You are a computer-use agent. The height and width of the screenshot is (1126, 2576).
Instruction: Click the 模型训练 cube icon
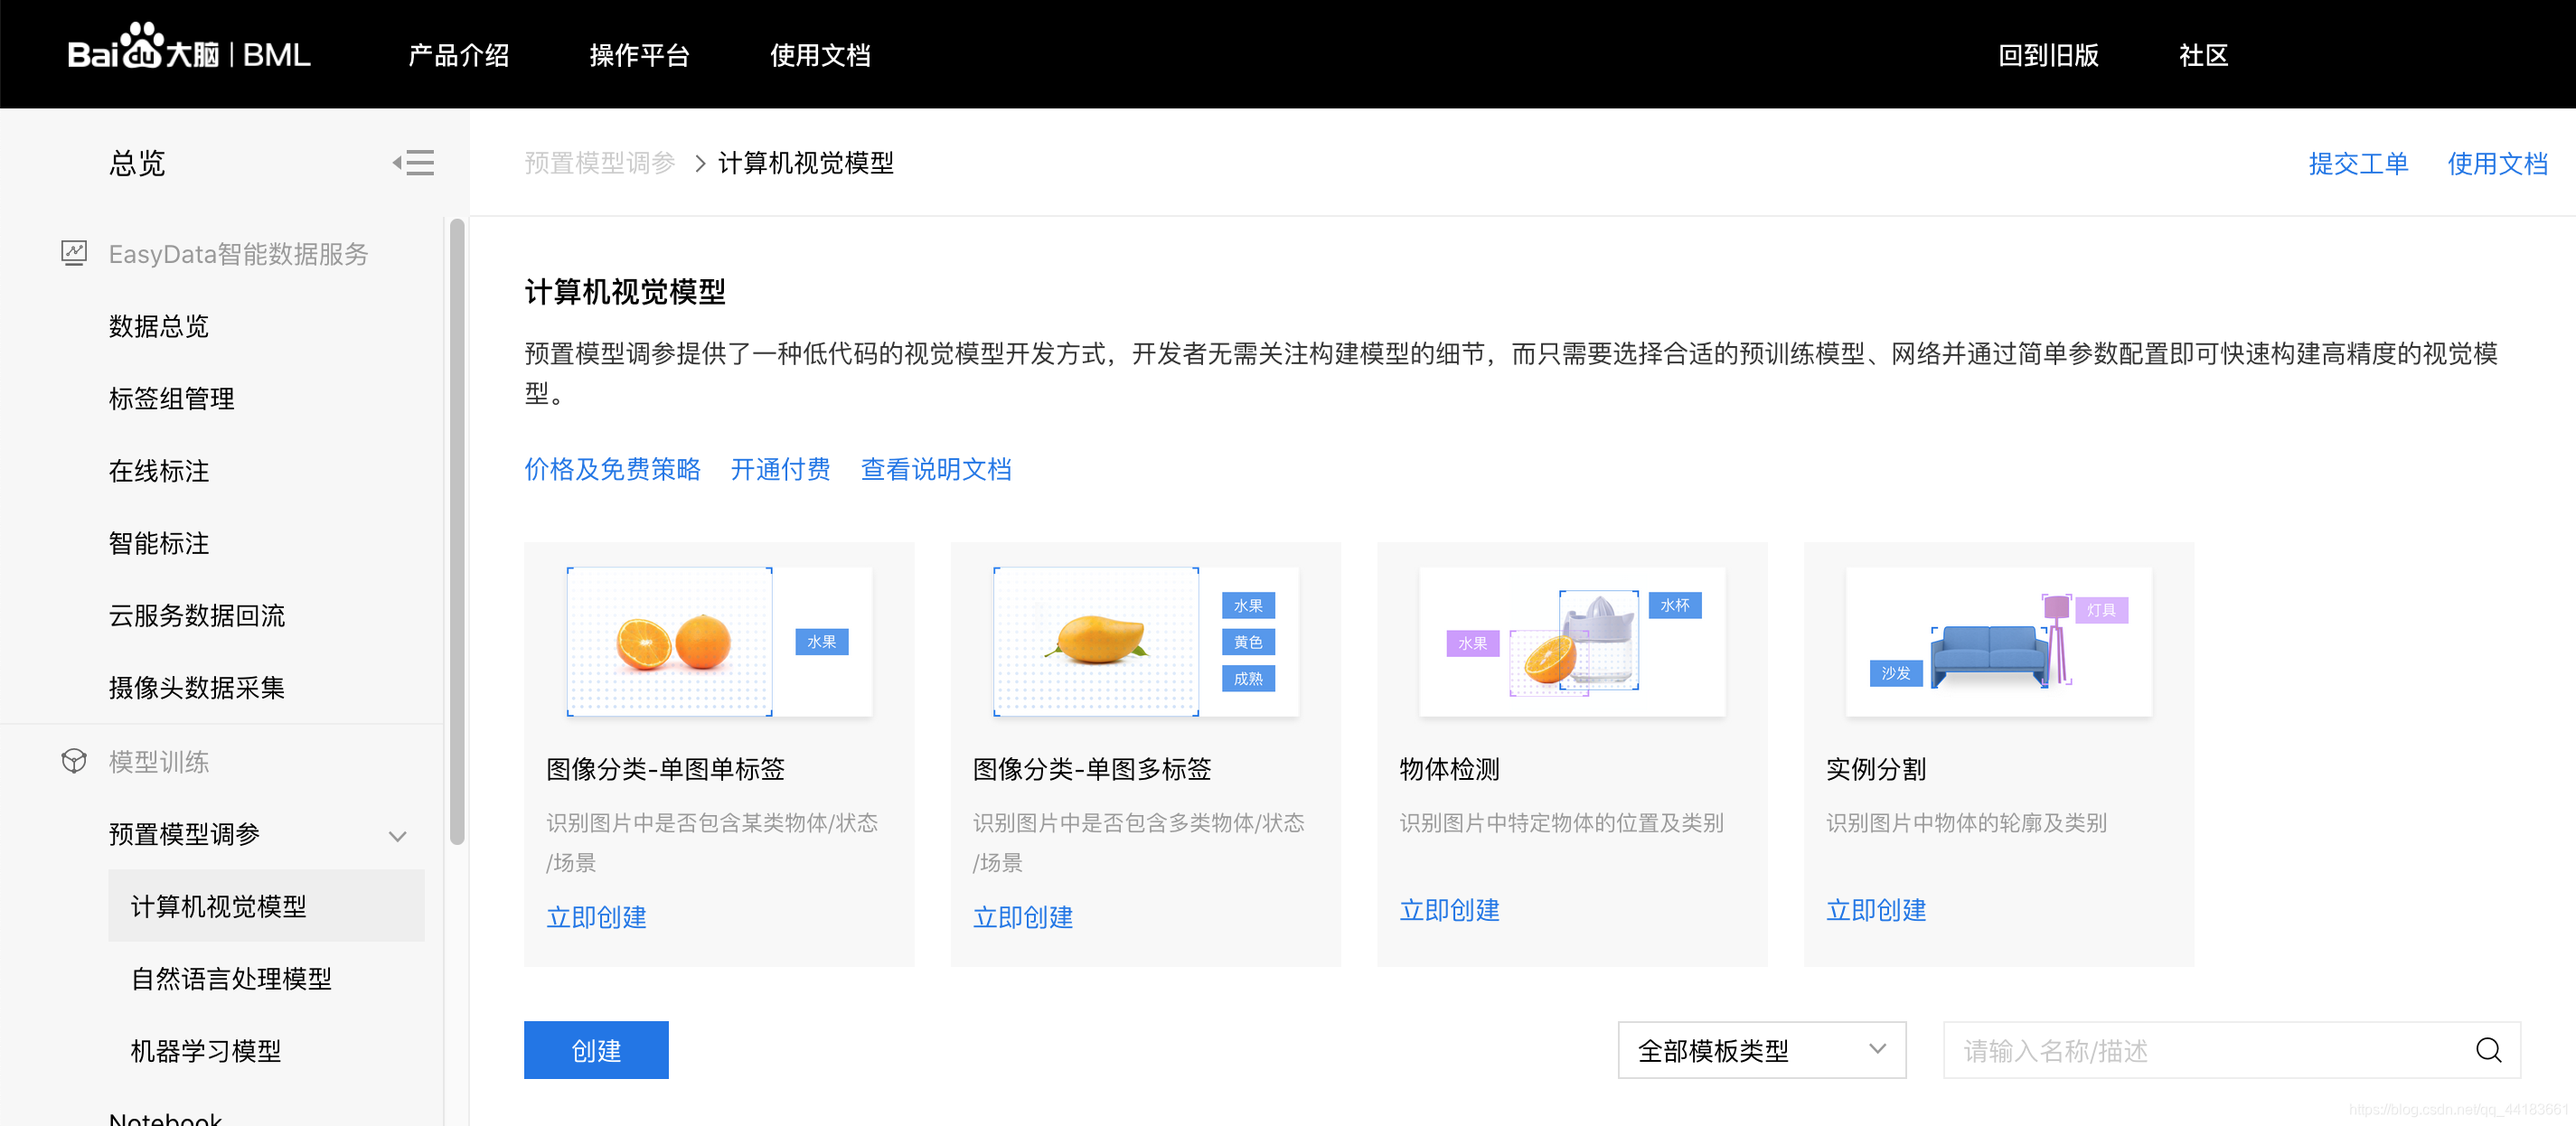74,761
